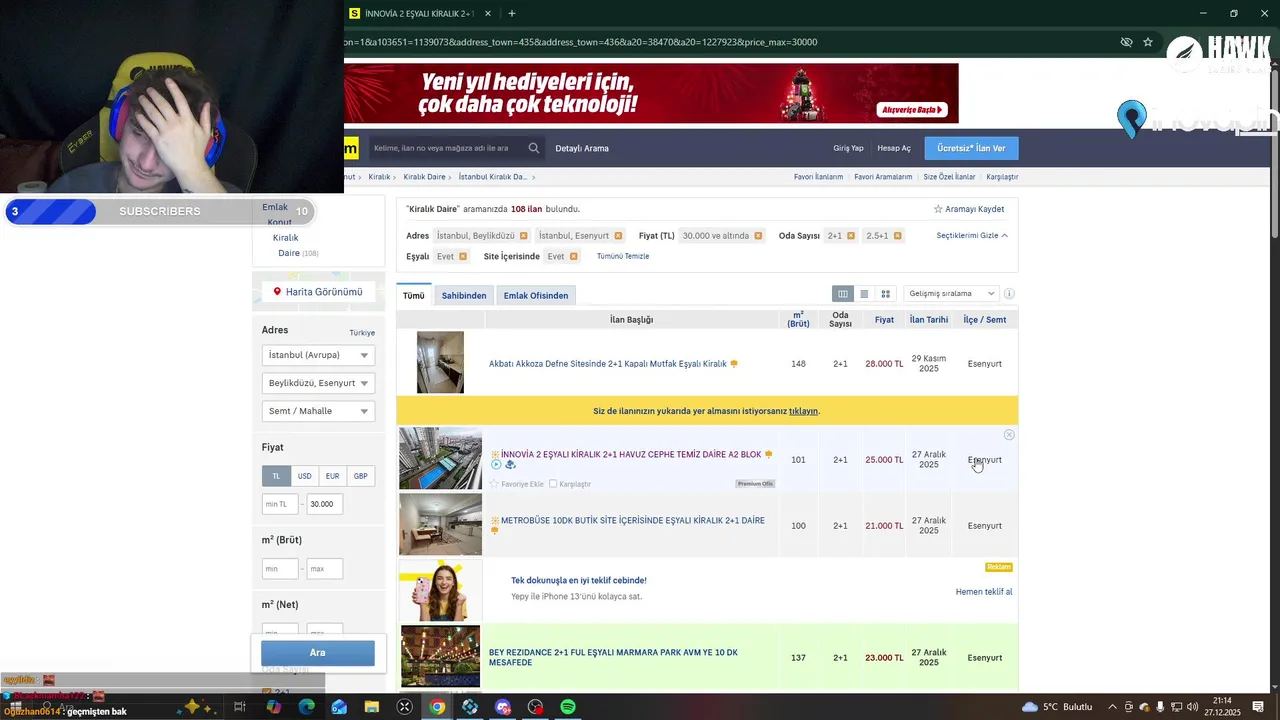Open the METROBÜSE 10DK BUTİK SİTE listing
The width and height of the screenshot is (1280, 720).
pos(632,521)
